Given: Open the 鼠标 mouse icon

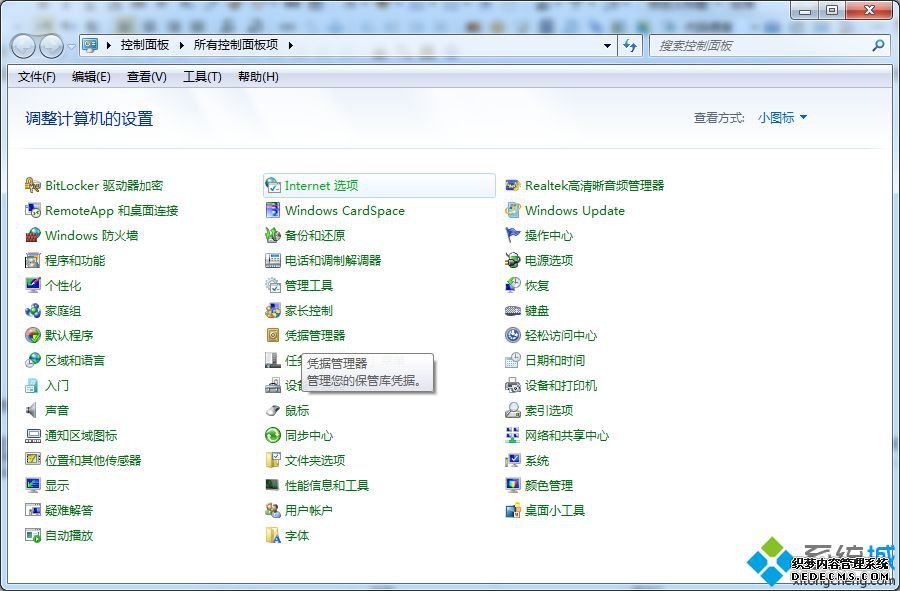Looking at the screenshot, I should (273, 410).
